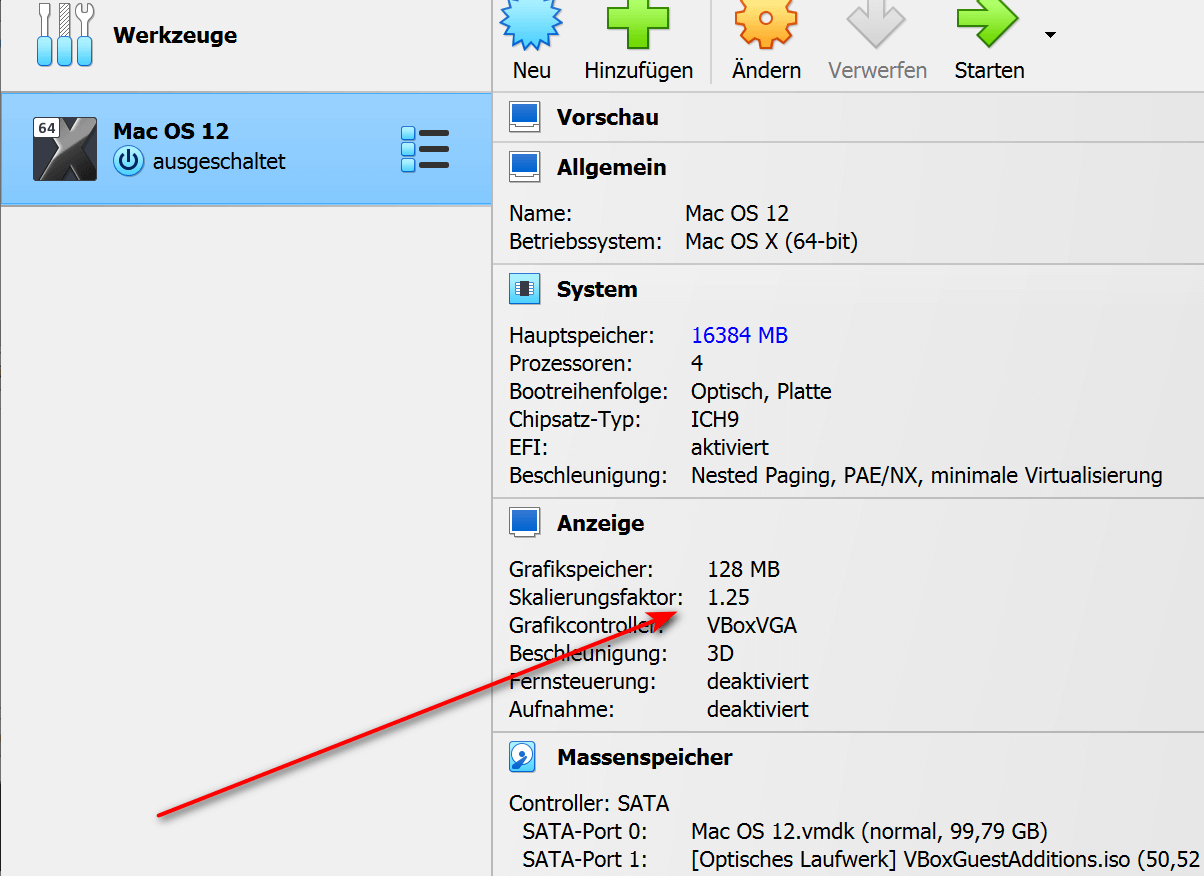Image resolution: width=1204 pixels, height=876 pixels.
Task: Click the SATA-Port 0 label
Action: pos(585,831)
